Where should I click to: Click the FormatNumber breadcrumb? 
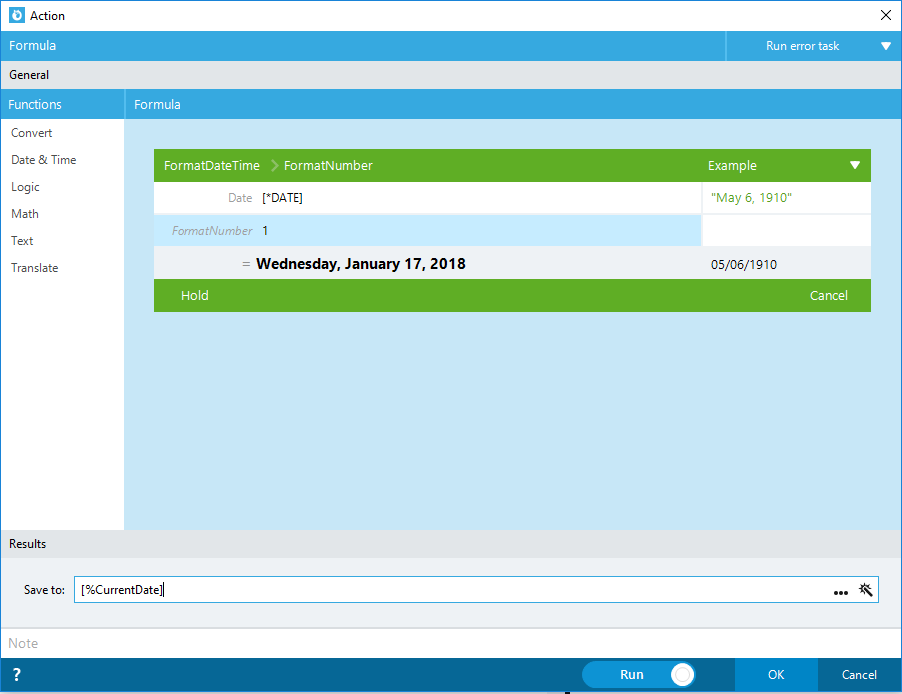(328, 166)
